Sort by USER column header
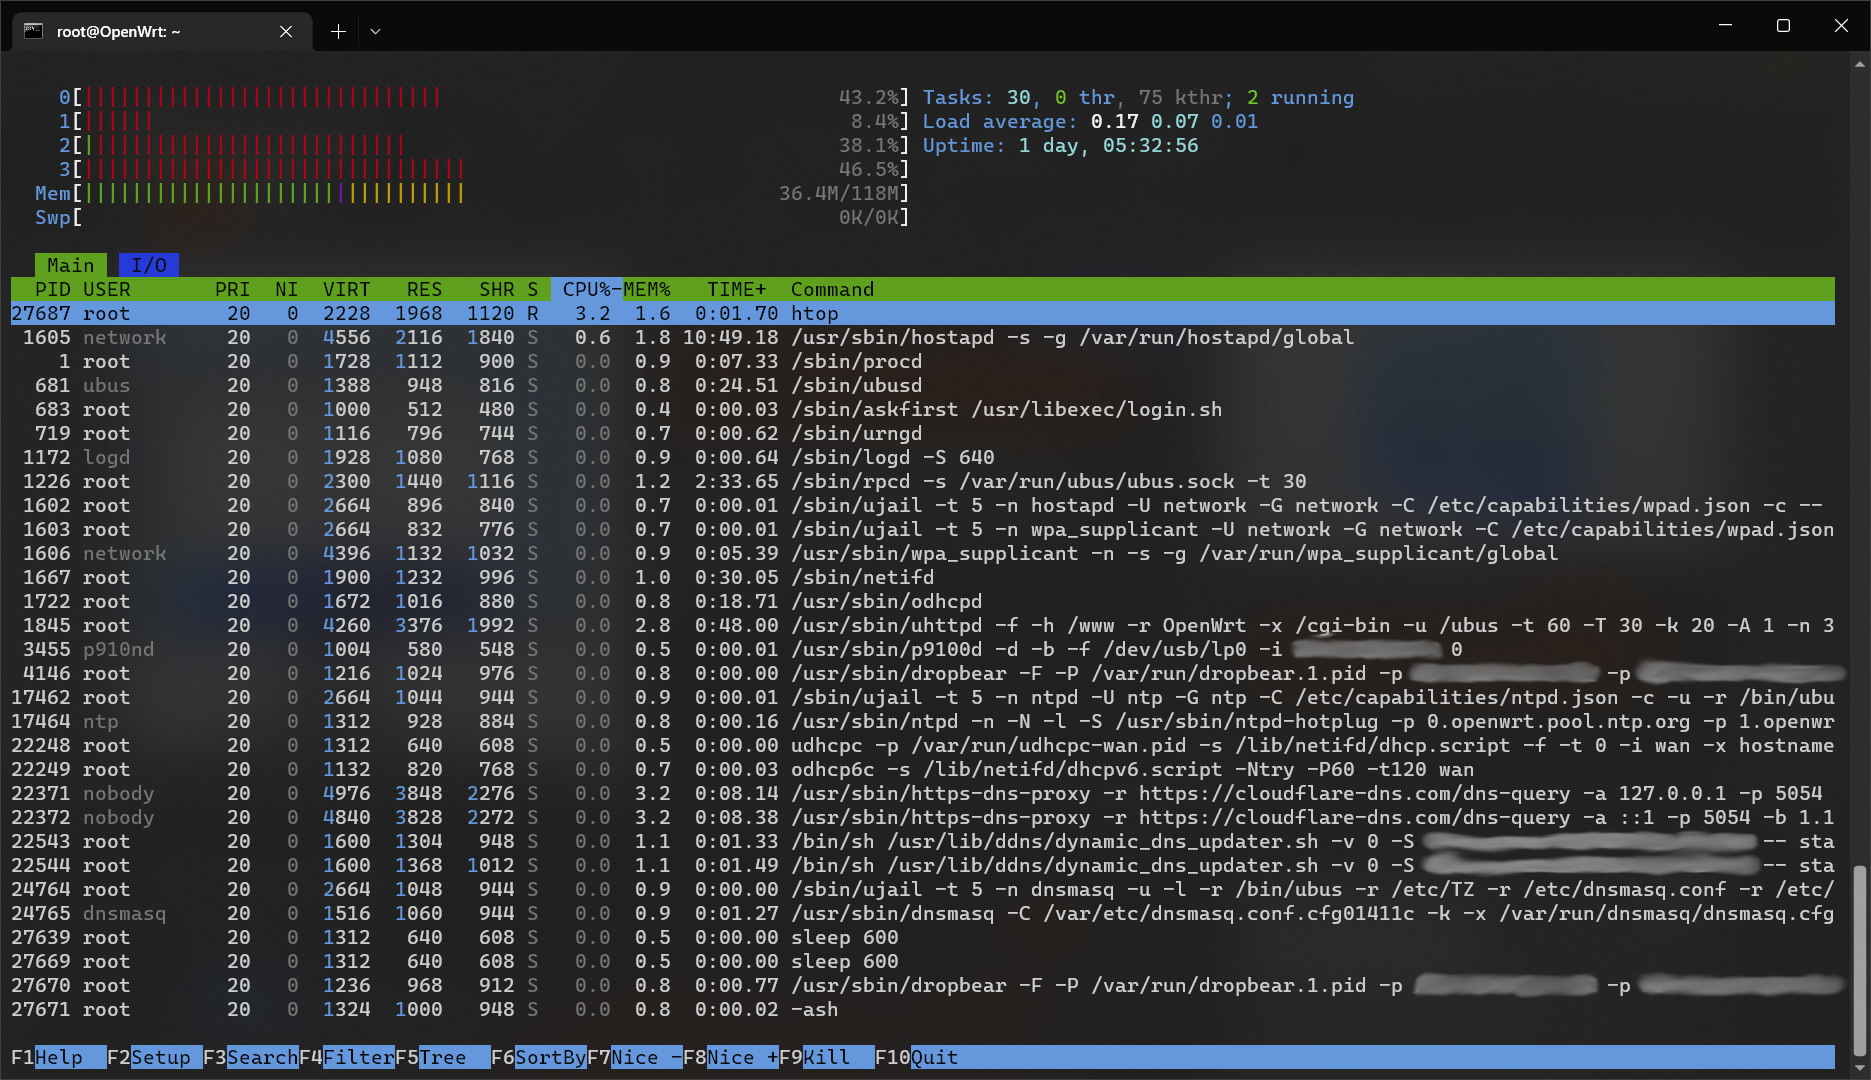The width and height of the screenshot is (1871, 1080). coord(107,289)
